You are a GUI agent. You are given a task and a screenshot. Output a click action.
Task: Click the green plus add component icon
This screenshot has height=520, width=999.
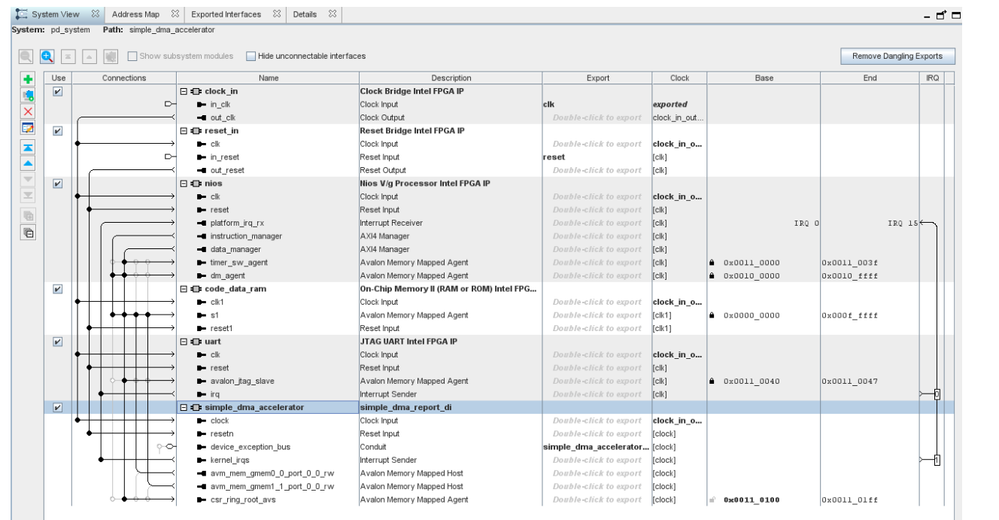click(x=28, y=79)
